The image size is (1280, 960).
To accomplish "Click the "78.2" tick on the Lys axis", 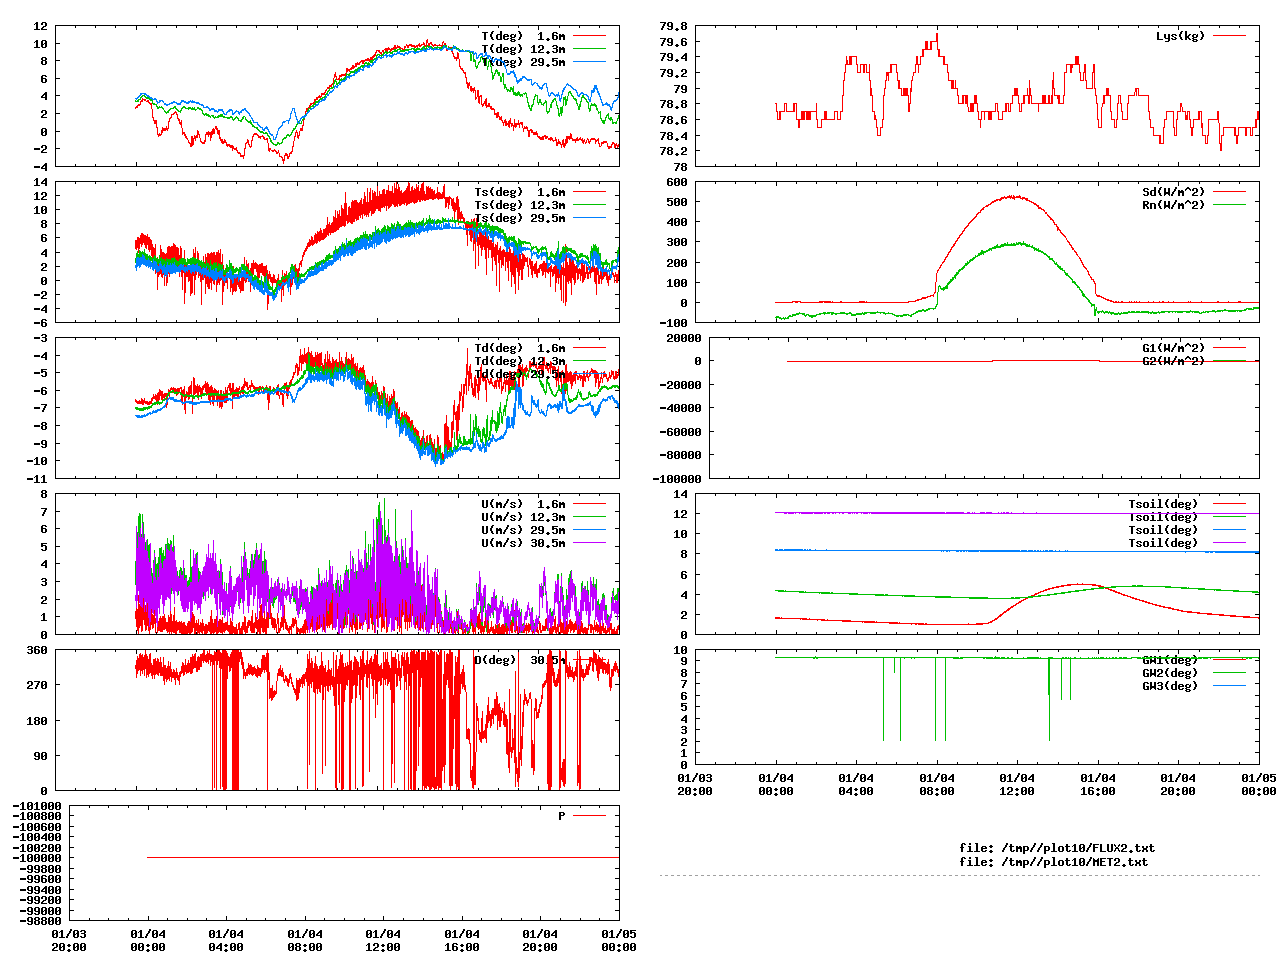I will [674, 152].
